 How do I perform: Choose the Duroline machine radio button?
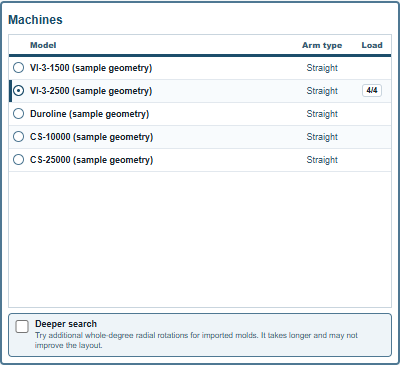pos(18,114)
